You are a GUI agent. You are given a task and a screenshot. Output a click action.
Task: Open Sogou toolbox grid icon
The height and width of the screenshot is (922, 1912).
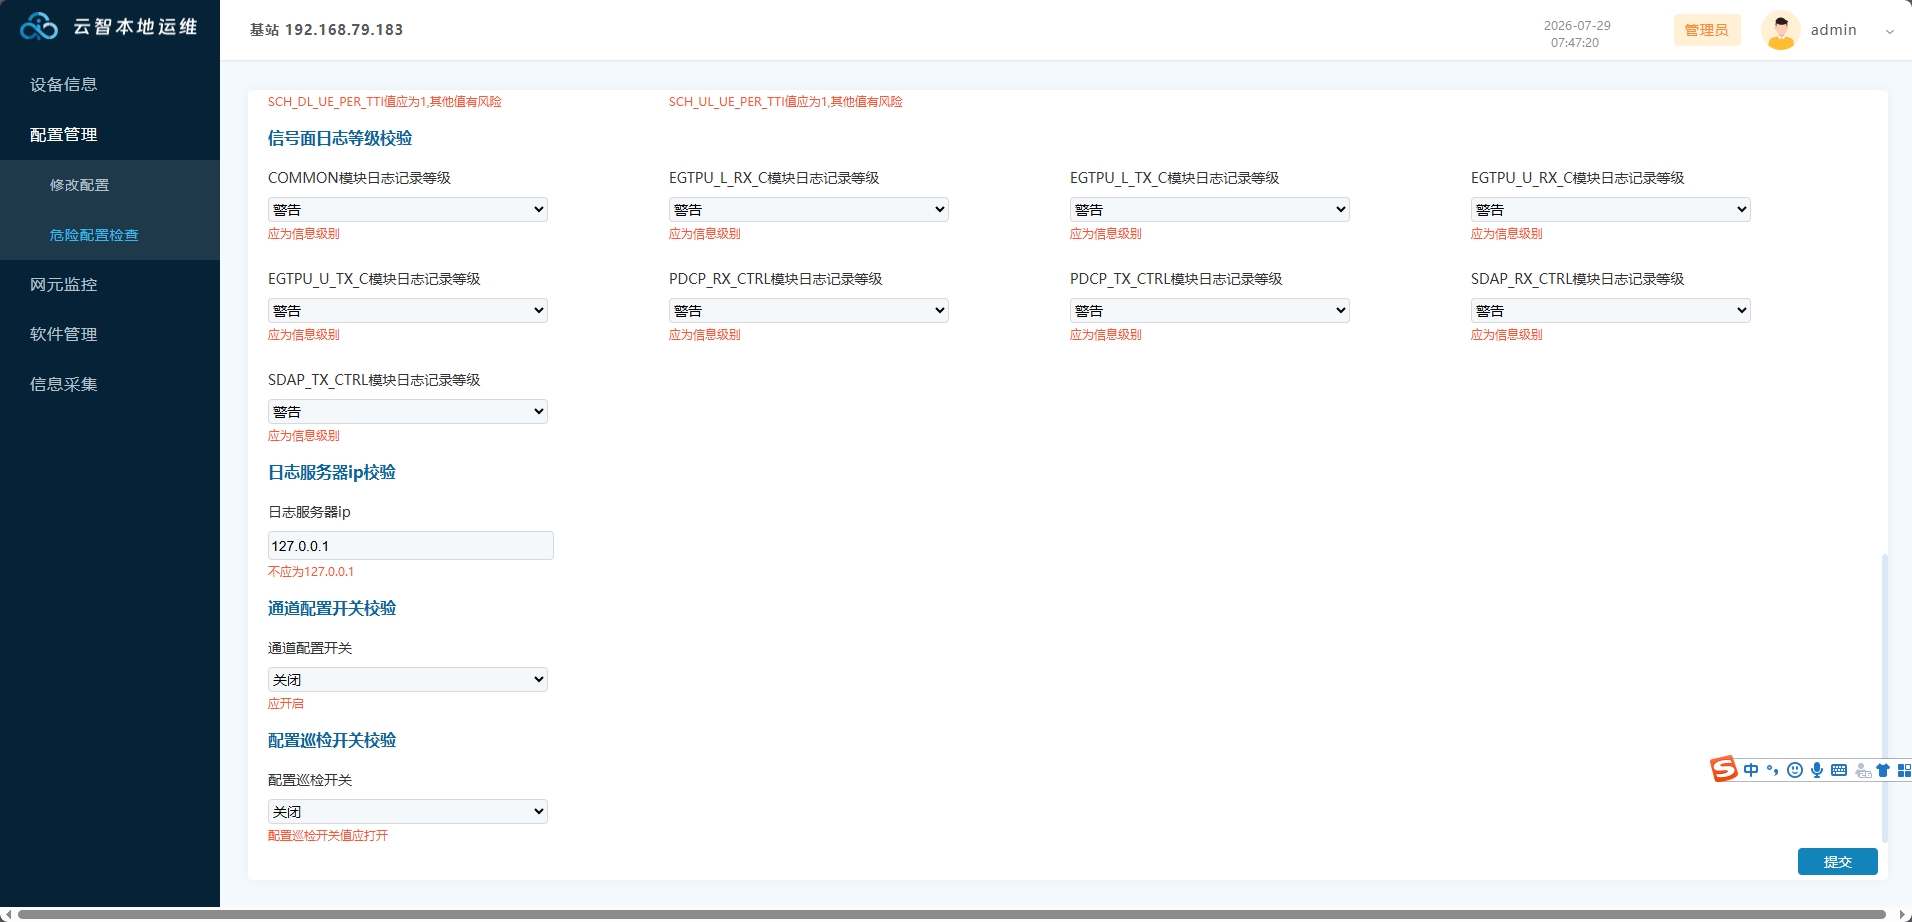pos(1904,770)
